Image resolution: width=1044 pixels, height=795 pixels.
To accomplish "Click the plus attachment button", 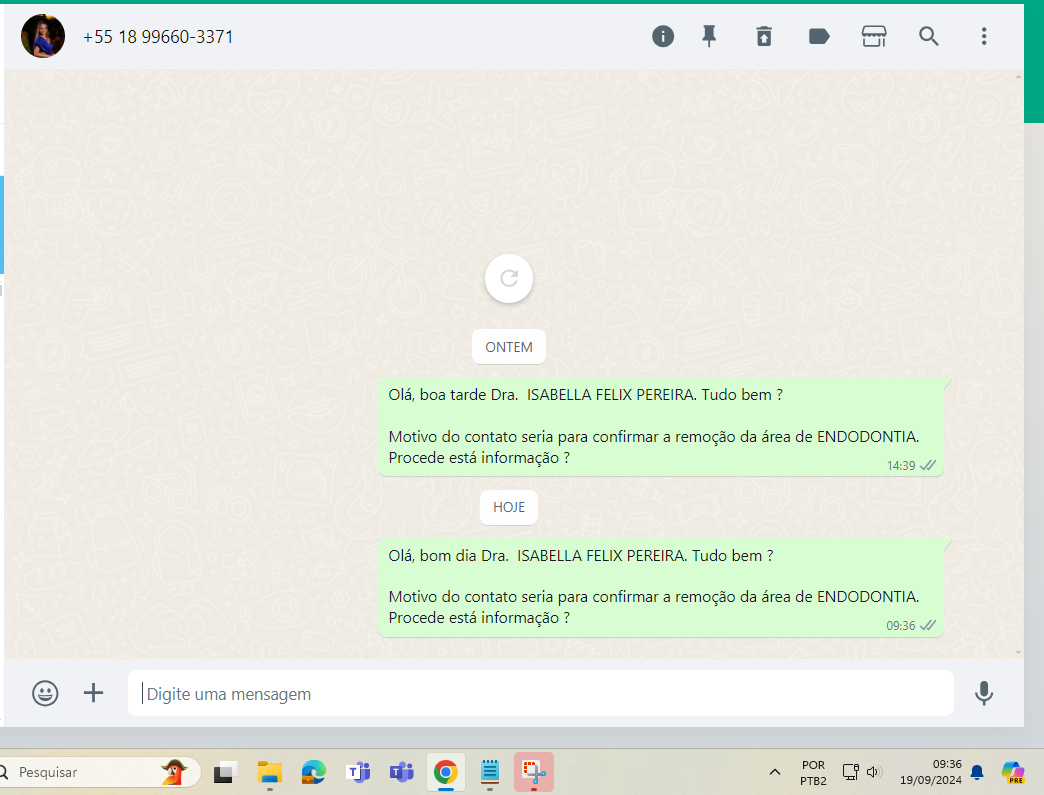I will tap(93, 693).
